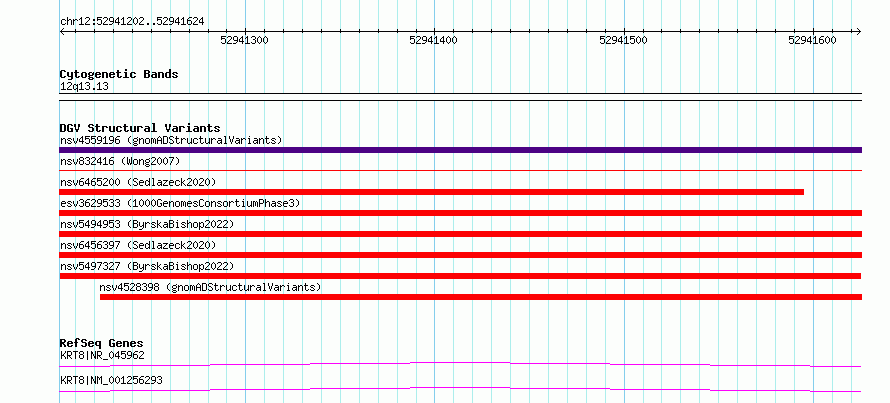Click ruler position 52941600

pyautogui.click(x=812, y=41)
